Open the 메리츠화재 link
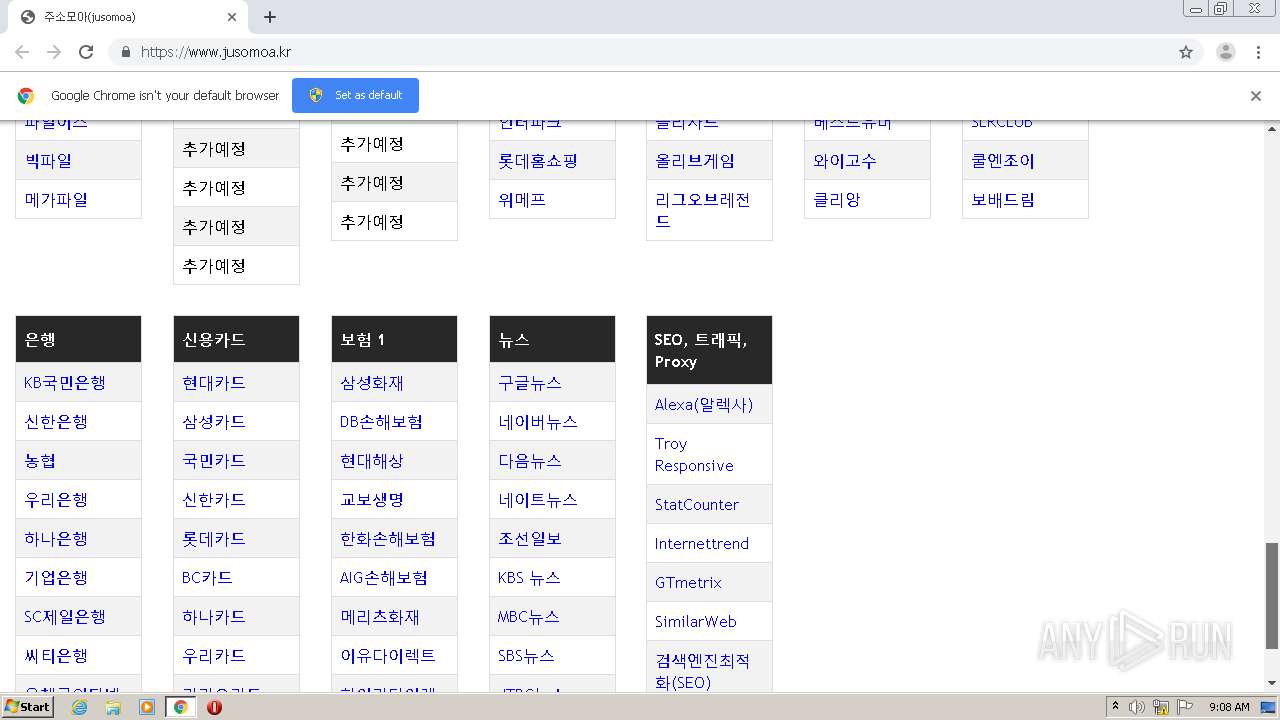1280x720 pixels. coord(380,616)
